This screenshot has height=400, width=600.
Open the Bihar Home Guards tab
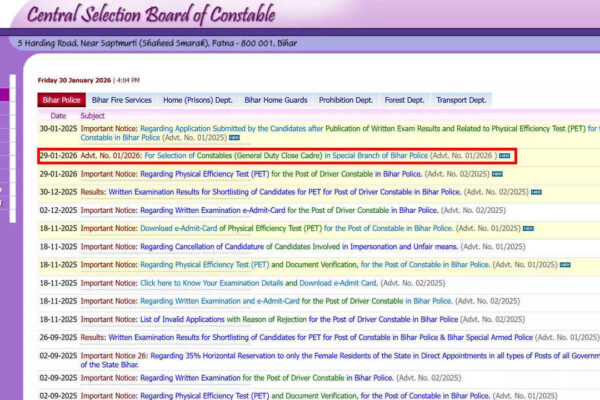(276, 100)
